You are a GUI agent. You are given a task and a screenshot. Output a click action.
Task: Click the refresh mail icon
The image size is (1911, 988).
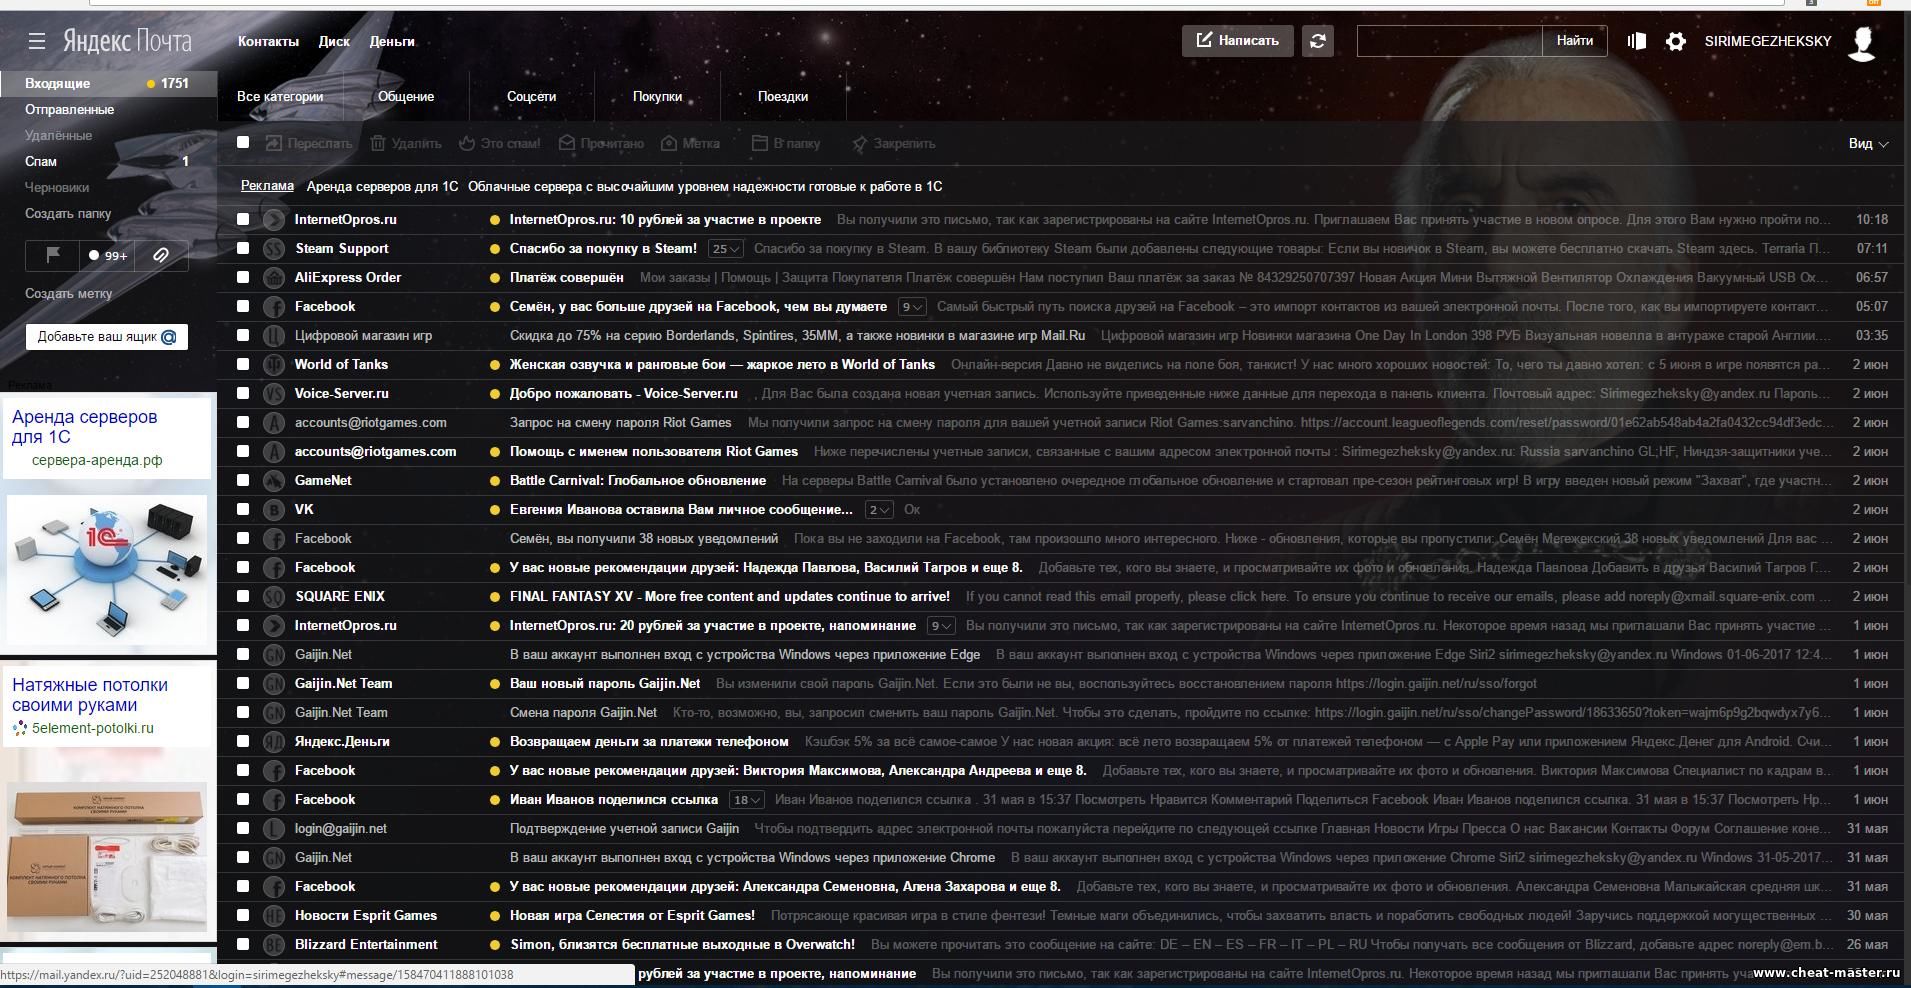[x=1317, y=41]
